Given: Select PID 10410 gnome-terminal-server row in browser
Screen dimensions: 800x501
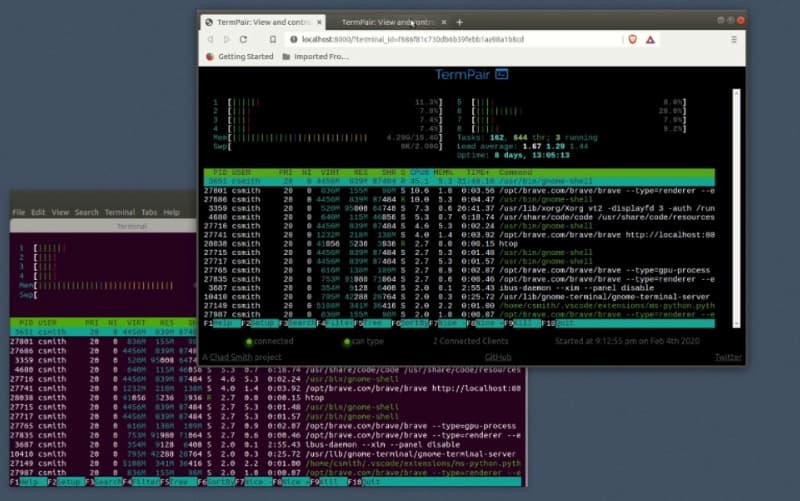Looking at the screenshot, I should [459, 297].
